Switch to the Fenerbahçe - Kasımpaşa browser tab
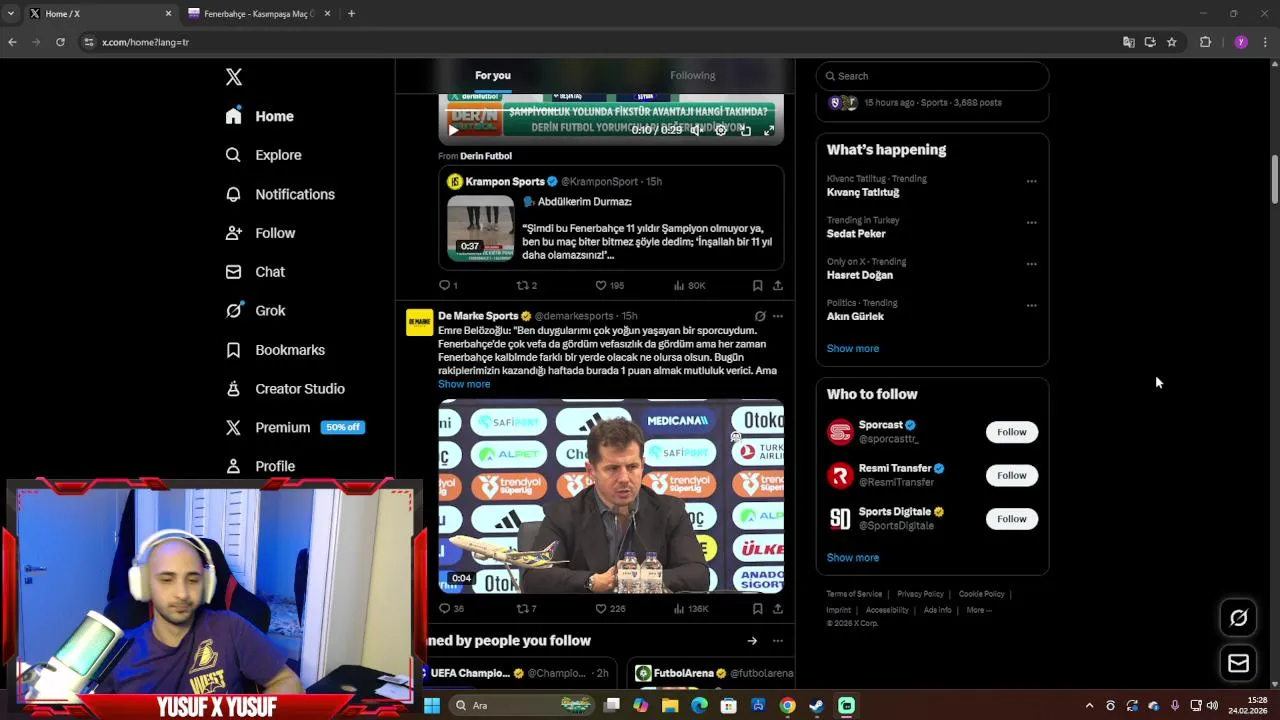Viewport: 1280px width, 720px height. [x=258, y=14]
